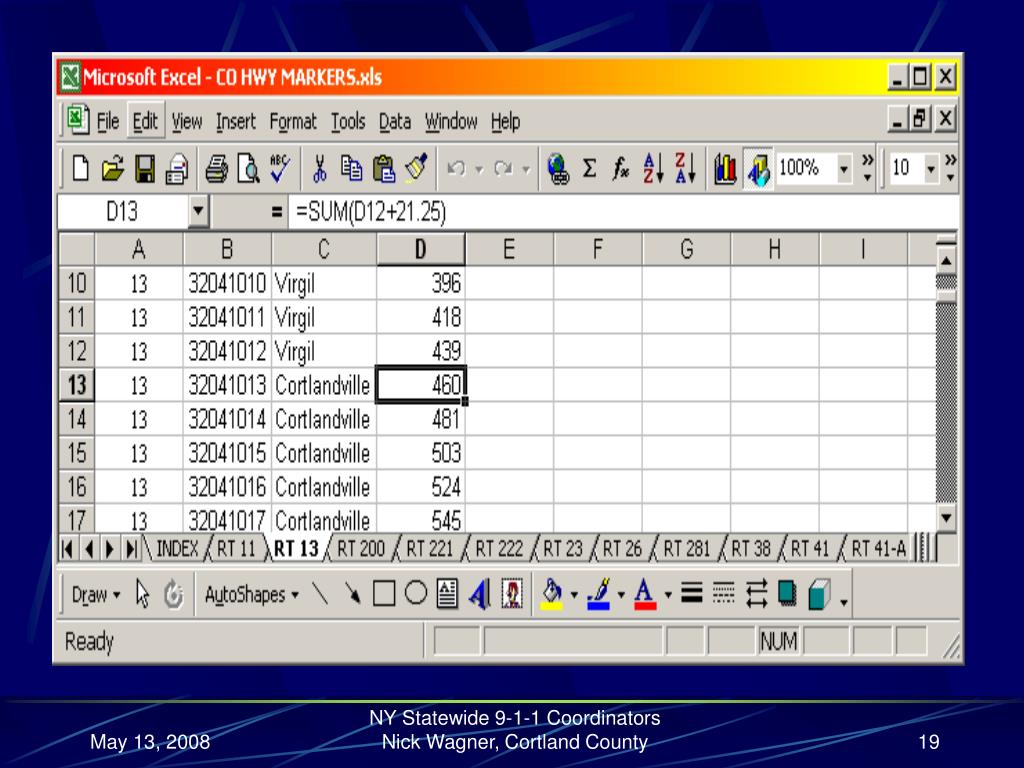Click the Line Style icon
Image resolution: width=1024 pixels, height=768 pixels.
coord(692,593)
